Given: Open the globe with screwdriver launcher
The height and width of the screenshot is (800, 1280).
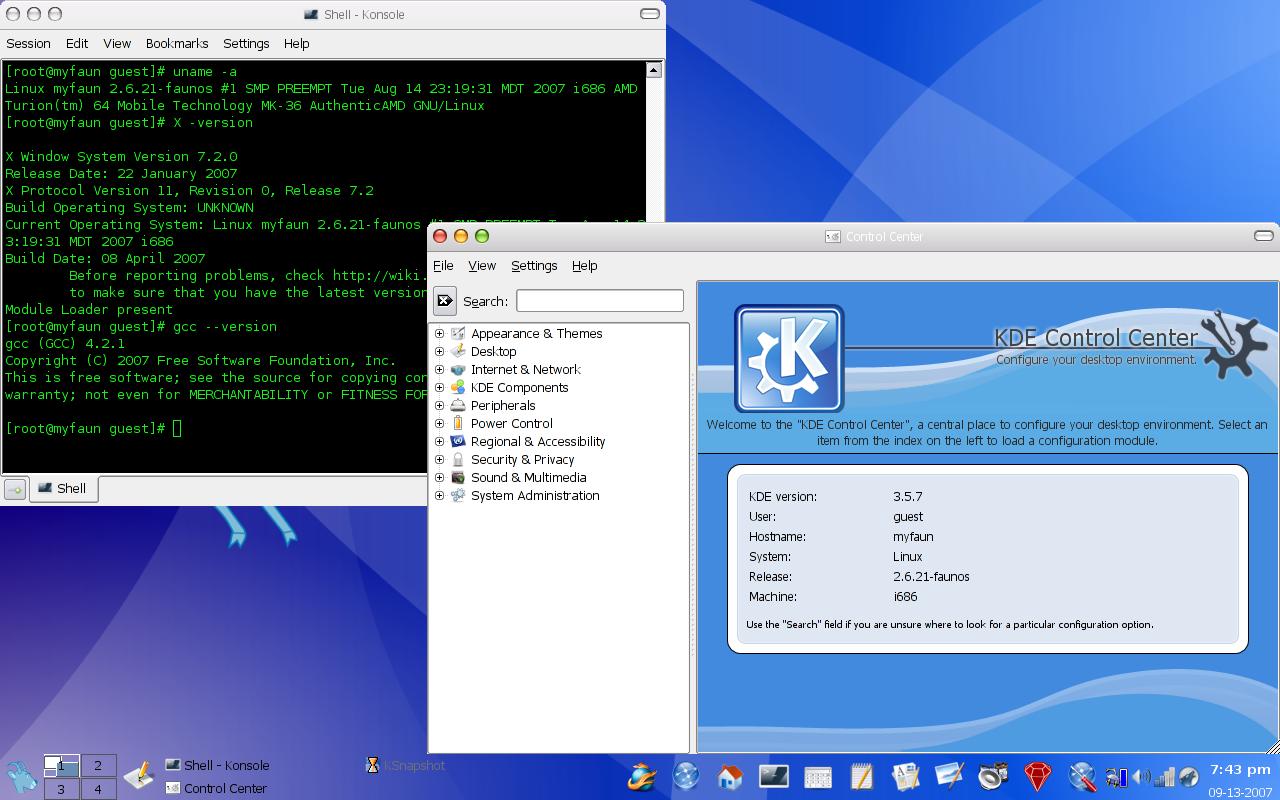Looking at the screenshot, I should [x=1081, y=776].
